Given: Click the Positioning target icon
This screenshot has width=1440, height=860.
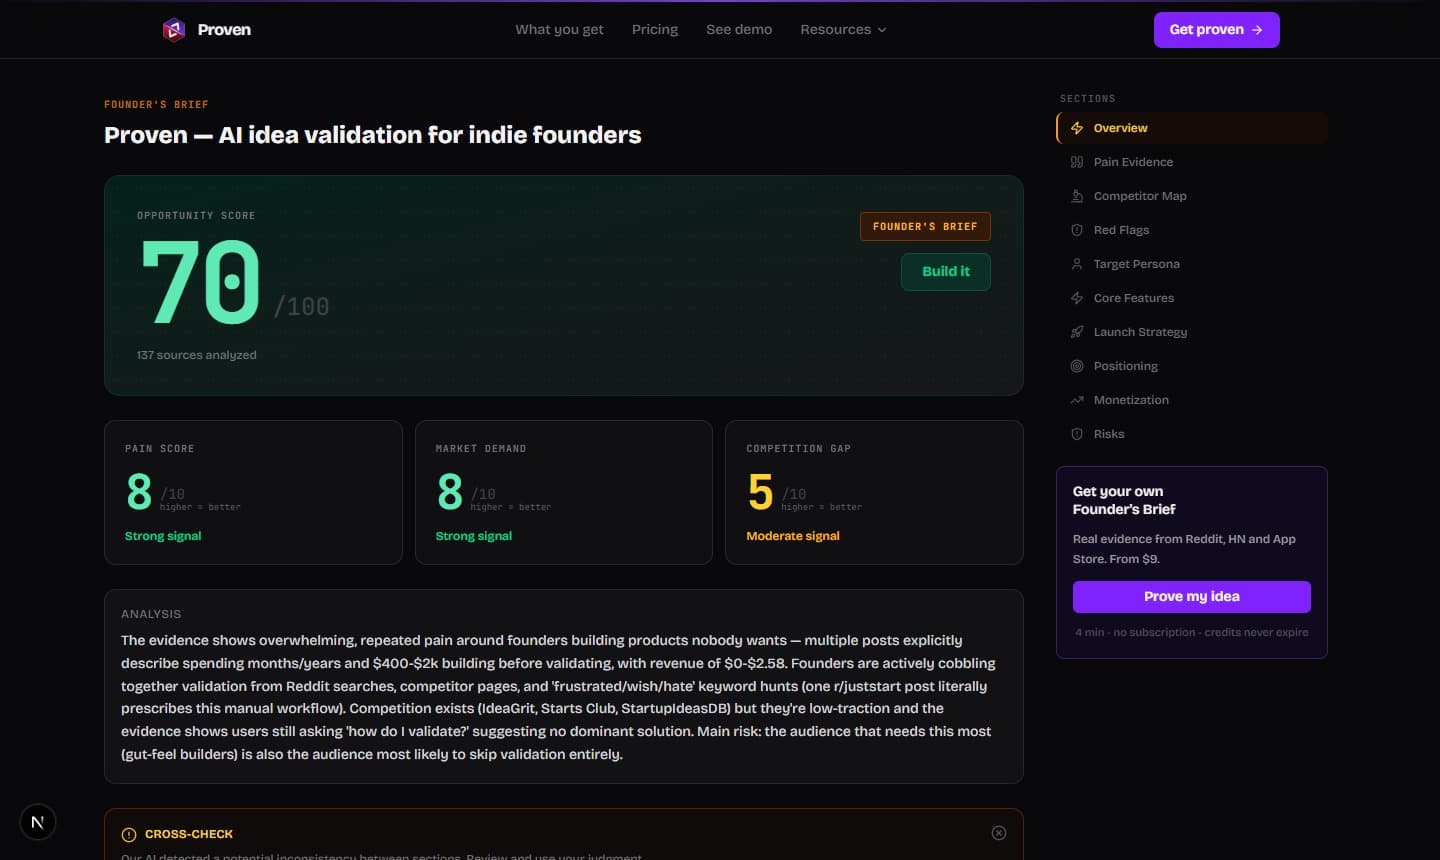Looking at the screenshot, I should (1077, 366).
